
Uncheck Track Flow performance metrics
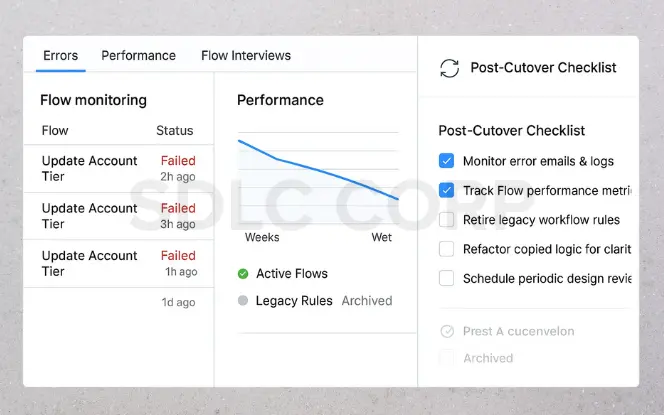pos(446,190)
